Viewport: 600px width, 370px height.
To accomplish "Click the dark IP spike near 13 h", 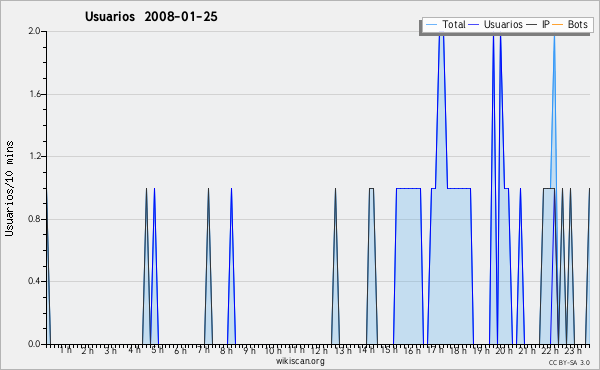I will (x=335, y=266).
